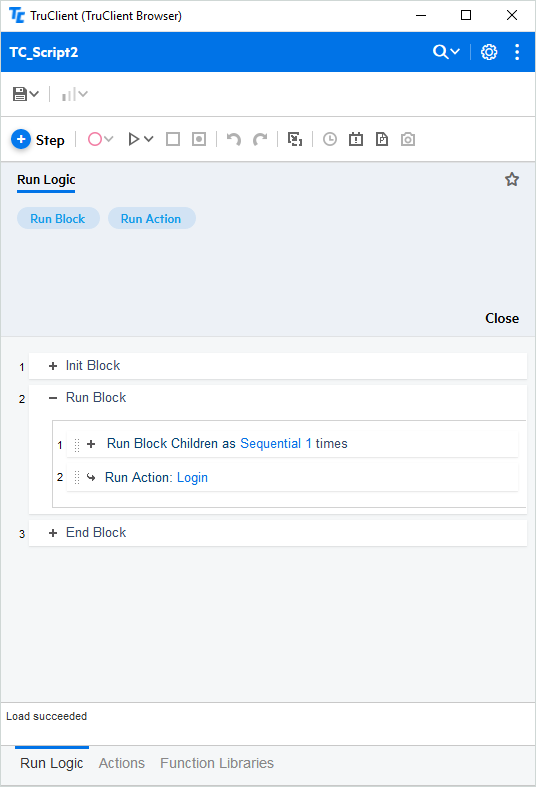Click the Login action link
The image size is (536, 787).
tap(192, 477)
